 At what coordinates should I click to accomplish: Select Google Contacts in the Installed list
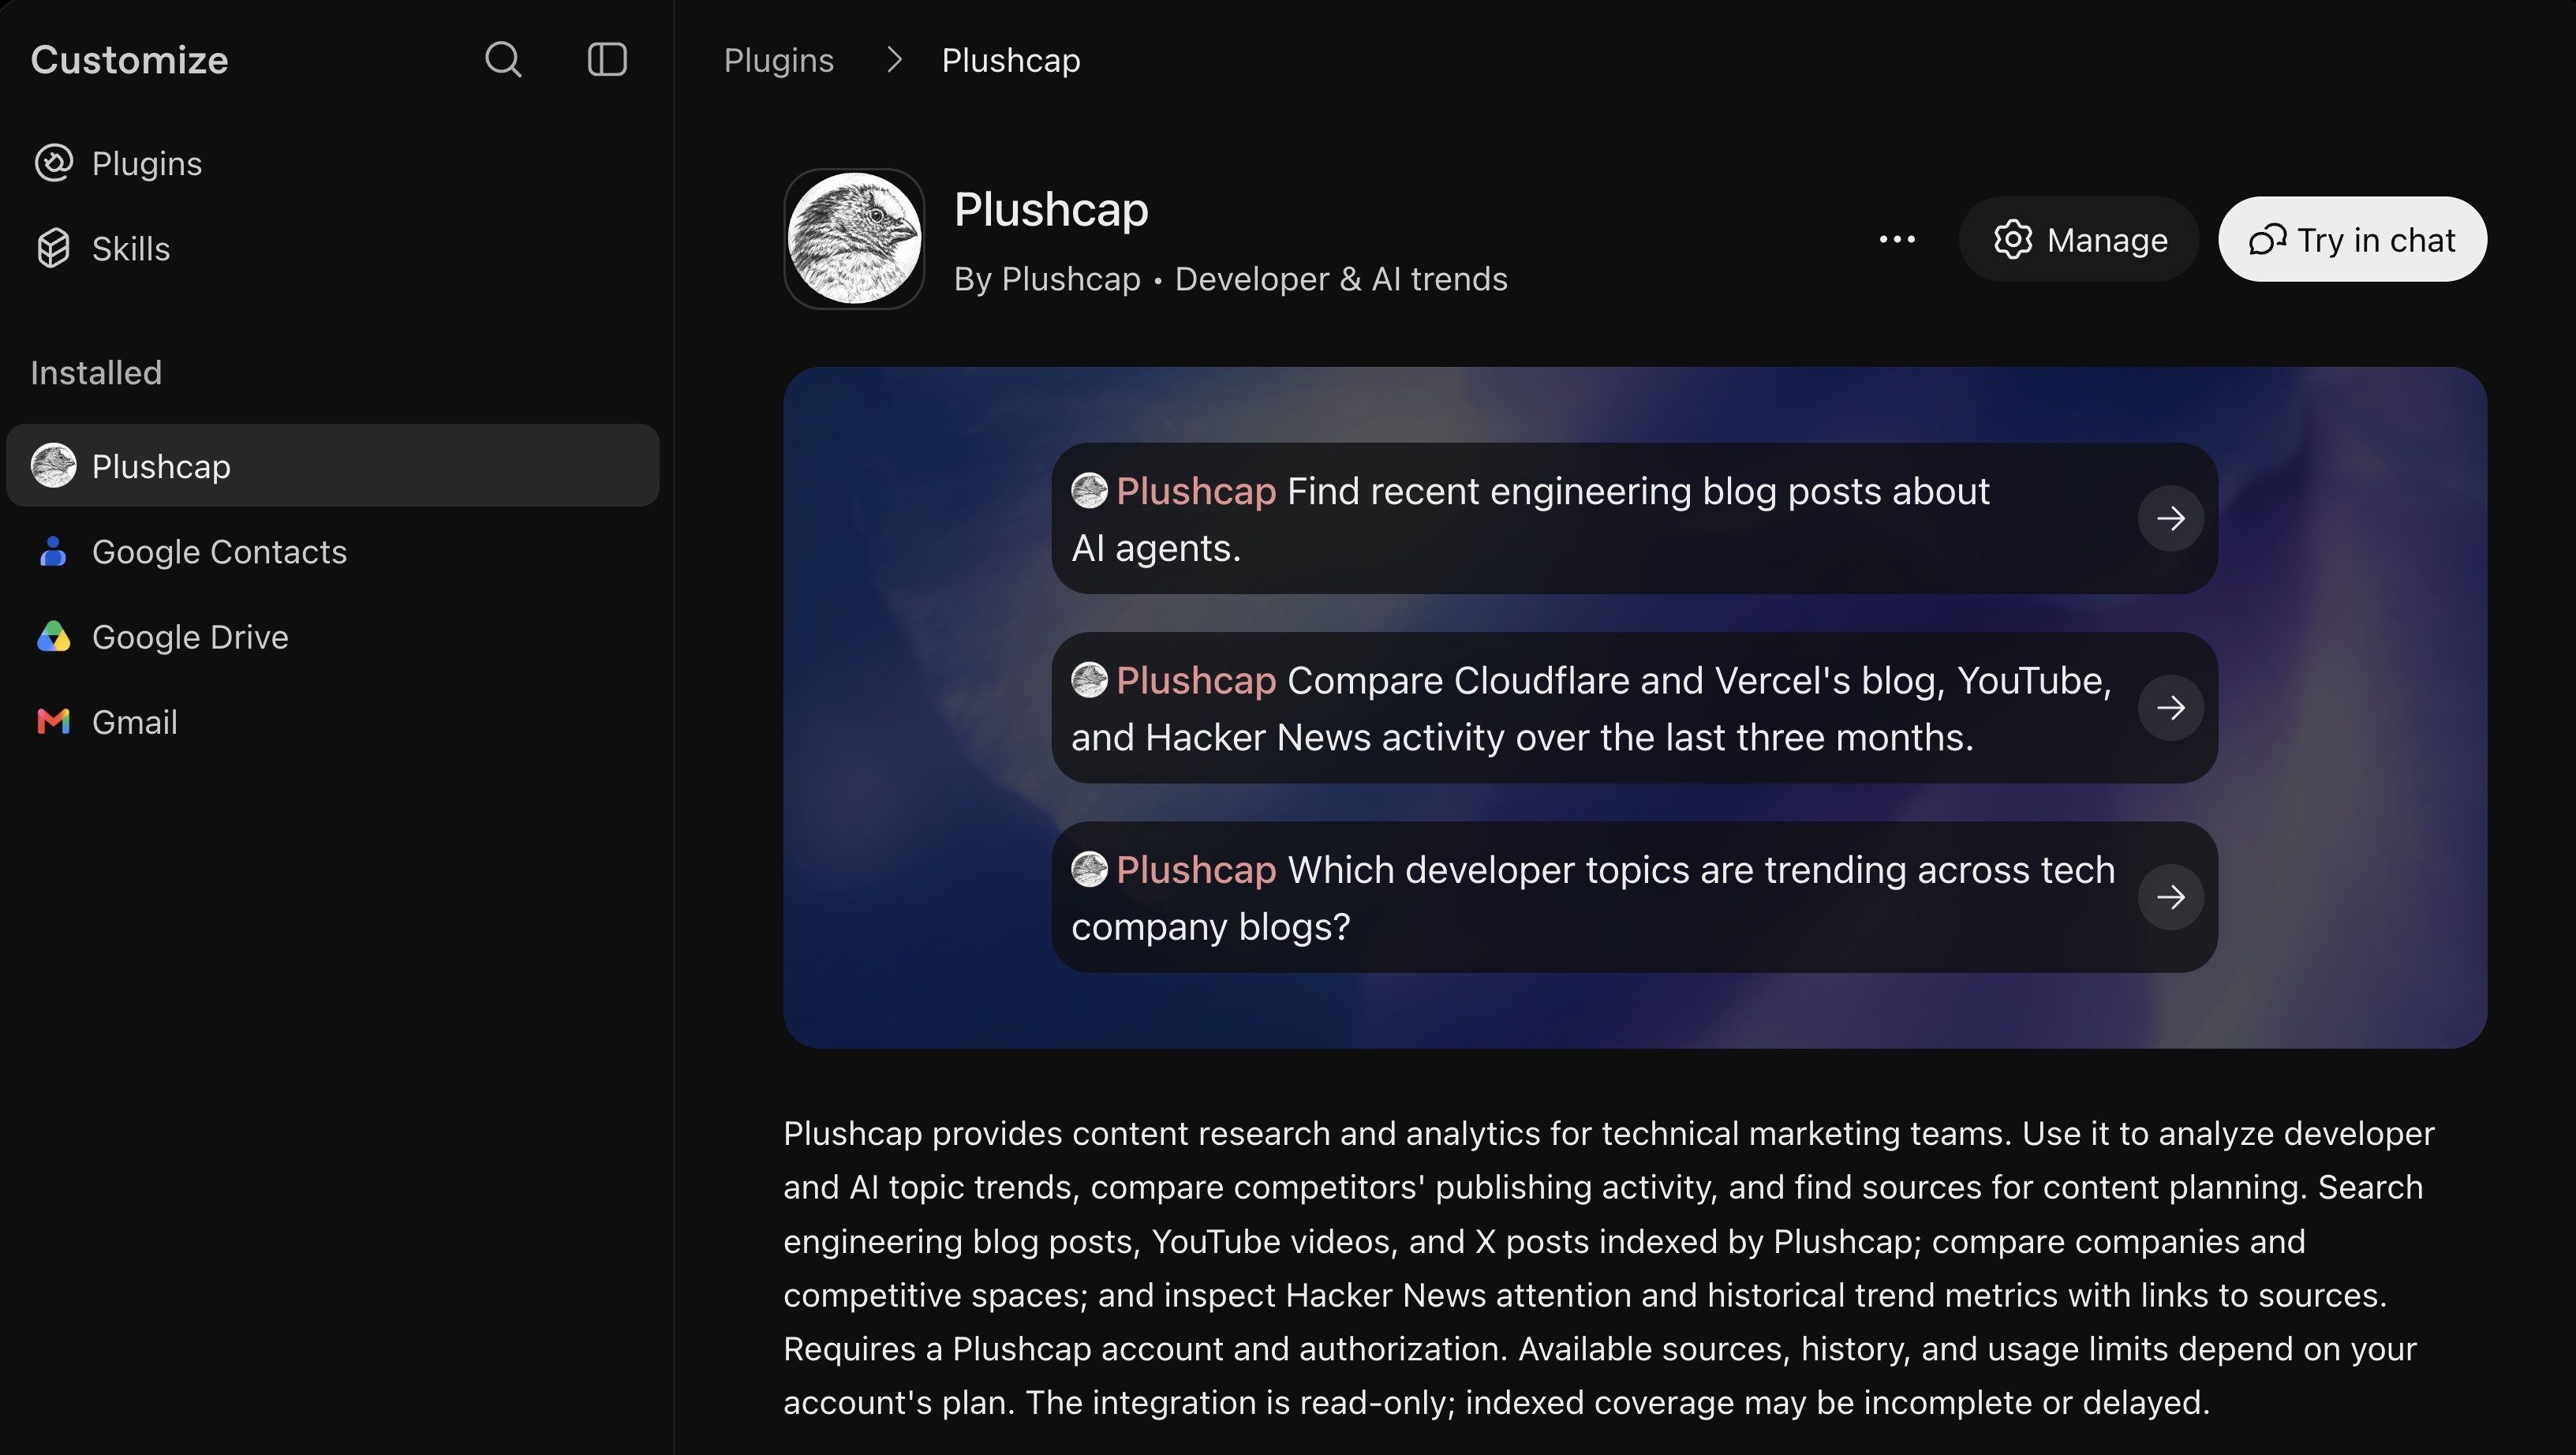(332, 551)
